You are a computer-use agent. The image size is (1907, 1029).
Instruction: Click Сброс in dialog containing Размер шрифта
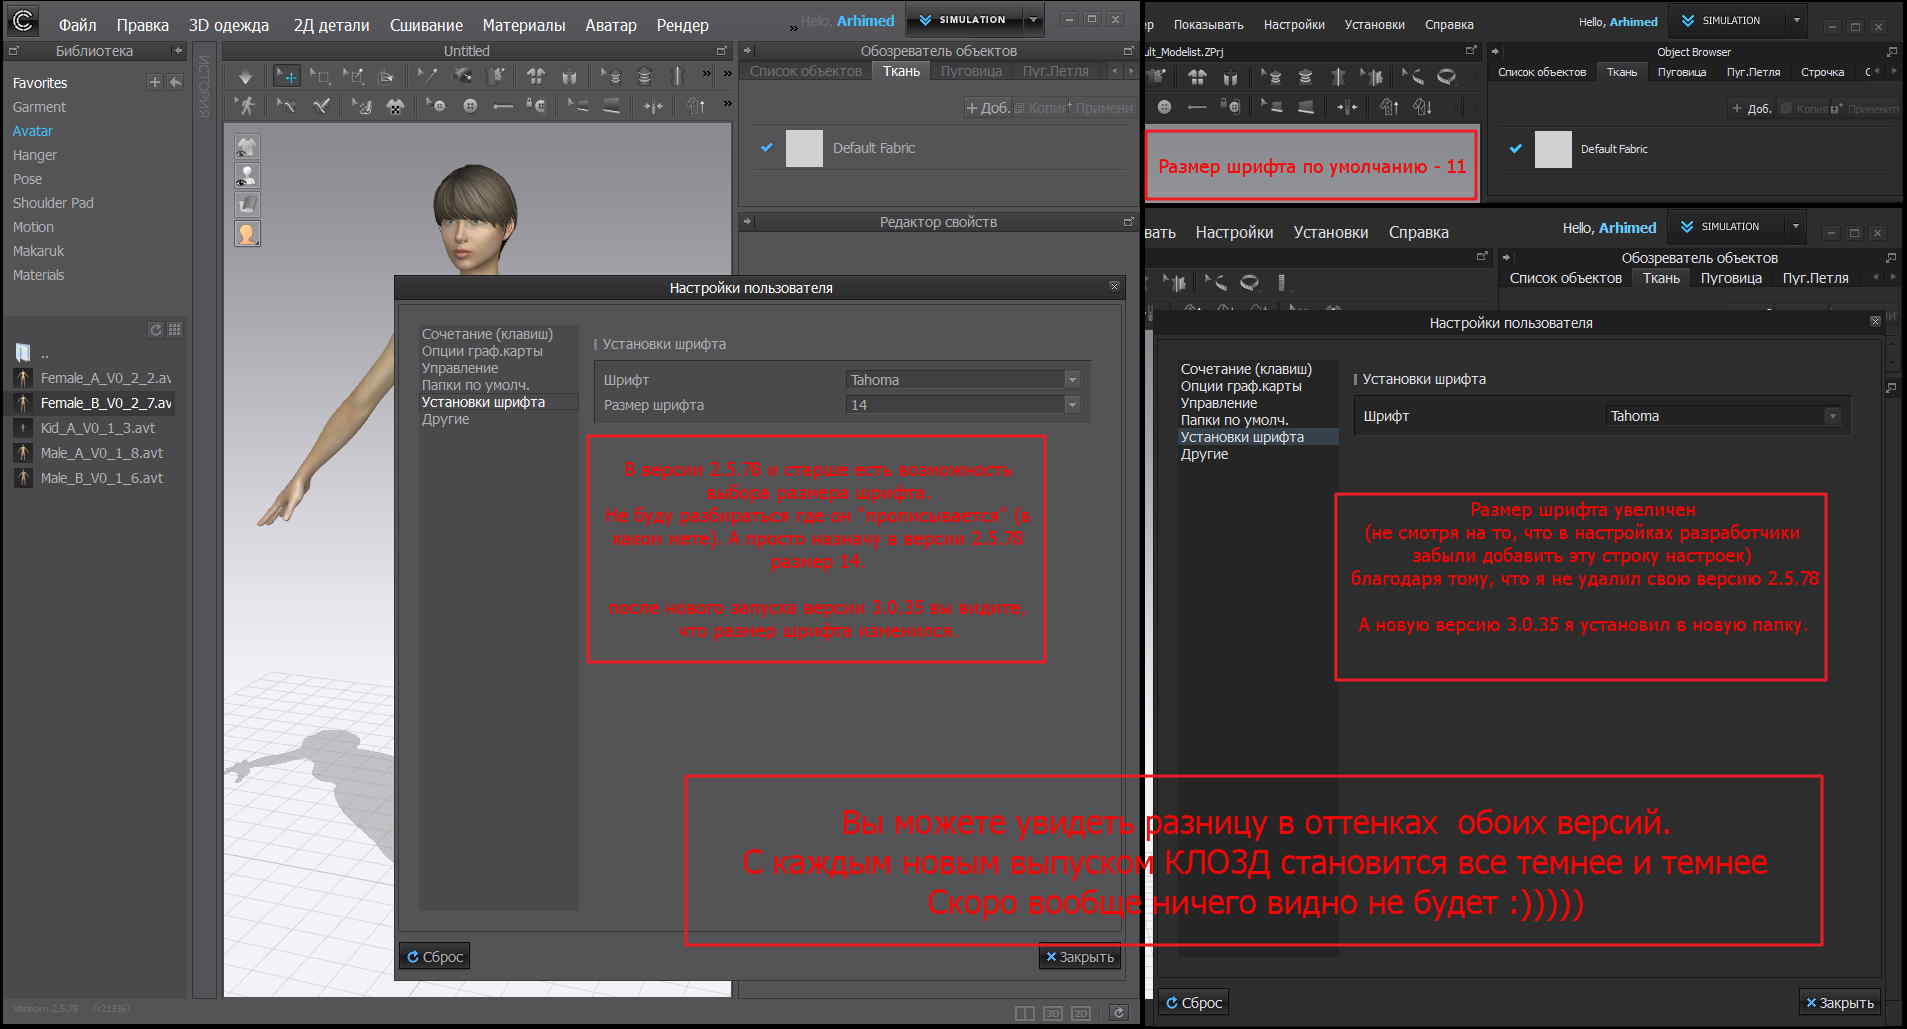(x=435, y=957)
